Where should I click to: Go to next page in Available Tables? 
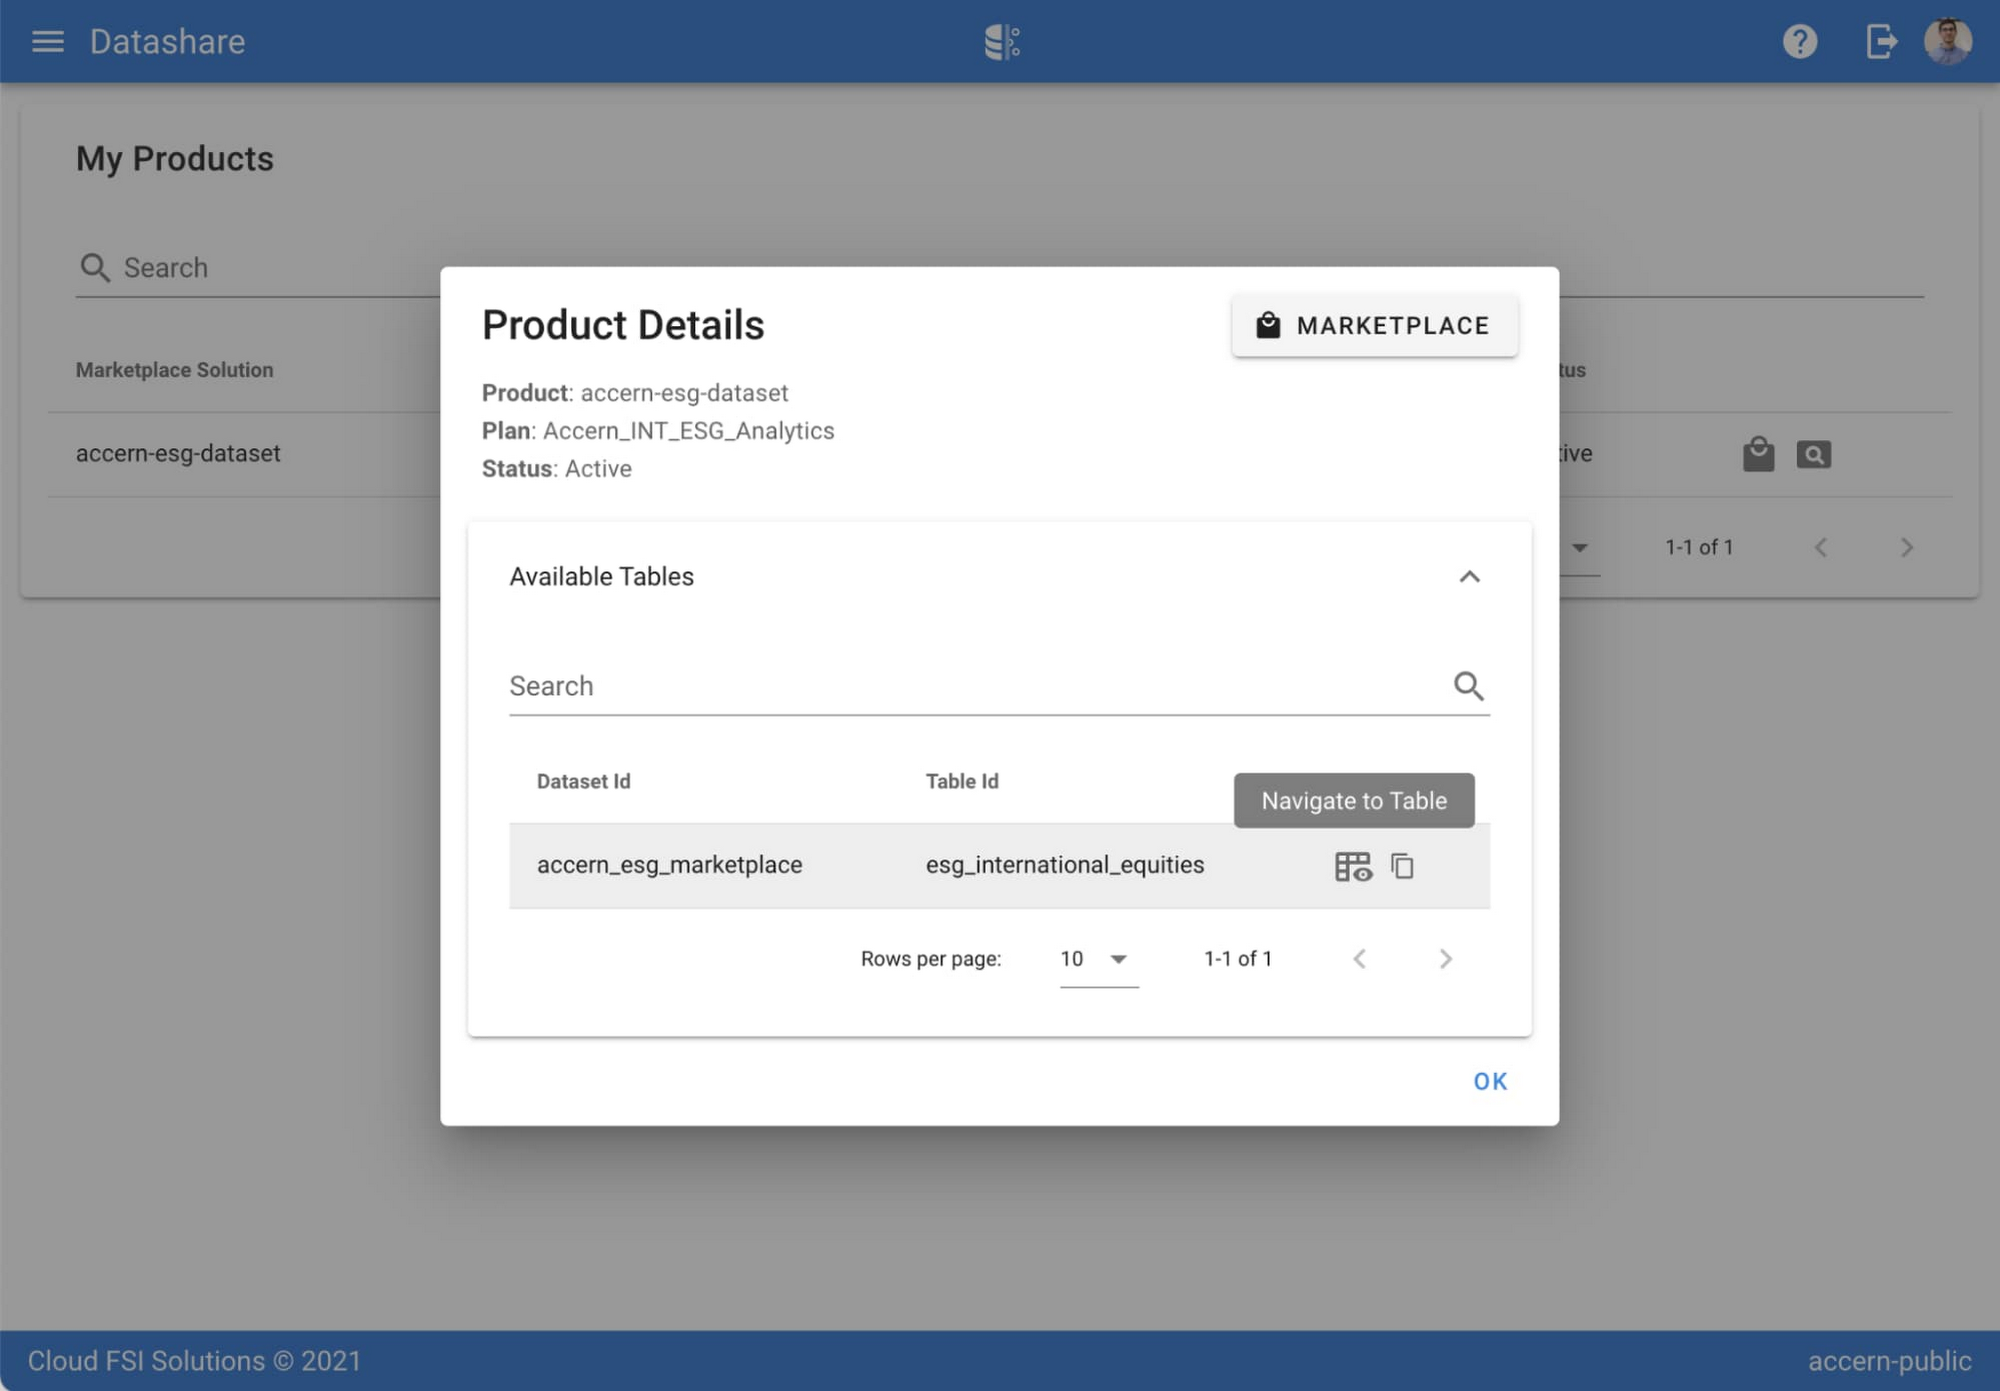pyautogui.click(x=1444, y=959)
